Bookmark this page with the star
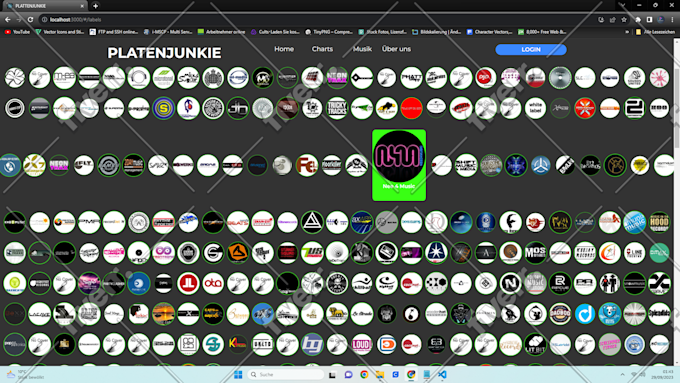The height and width of the screenshot is (383, 680). [x=624, y=20]
